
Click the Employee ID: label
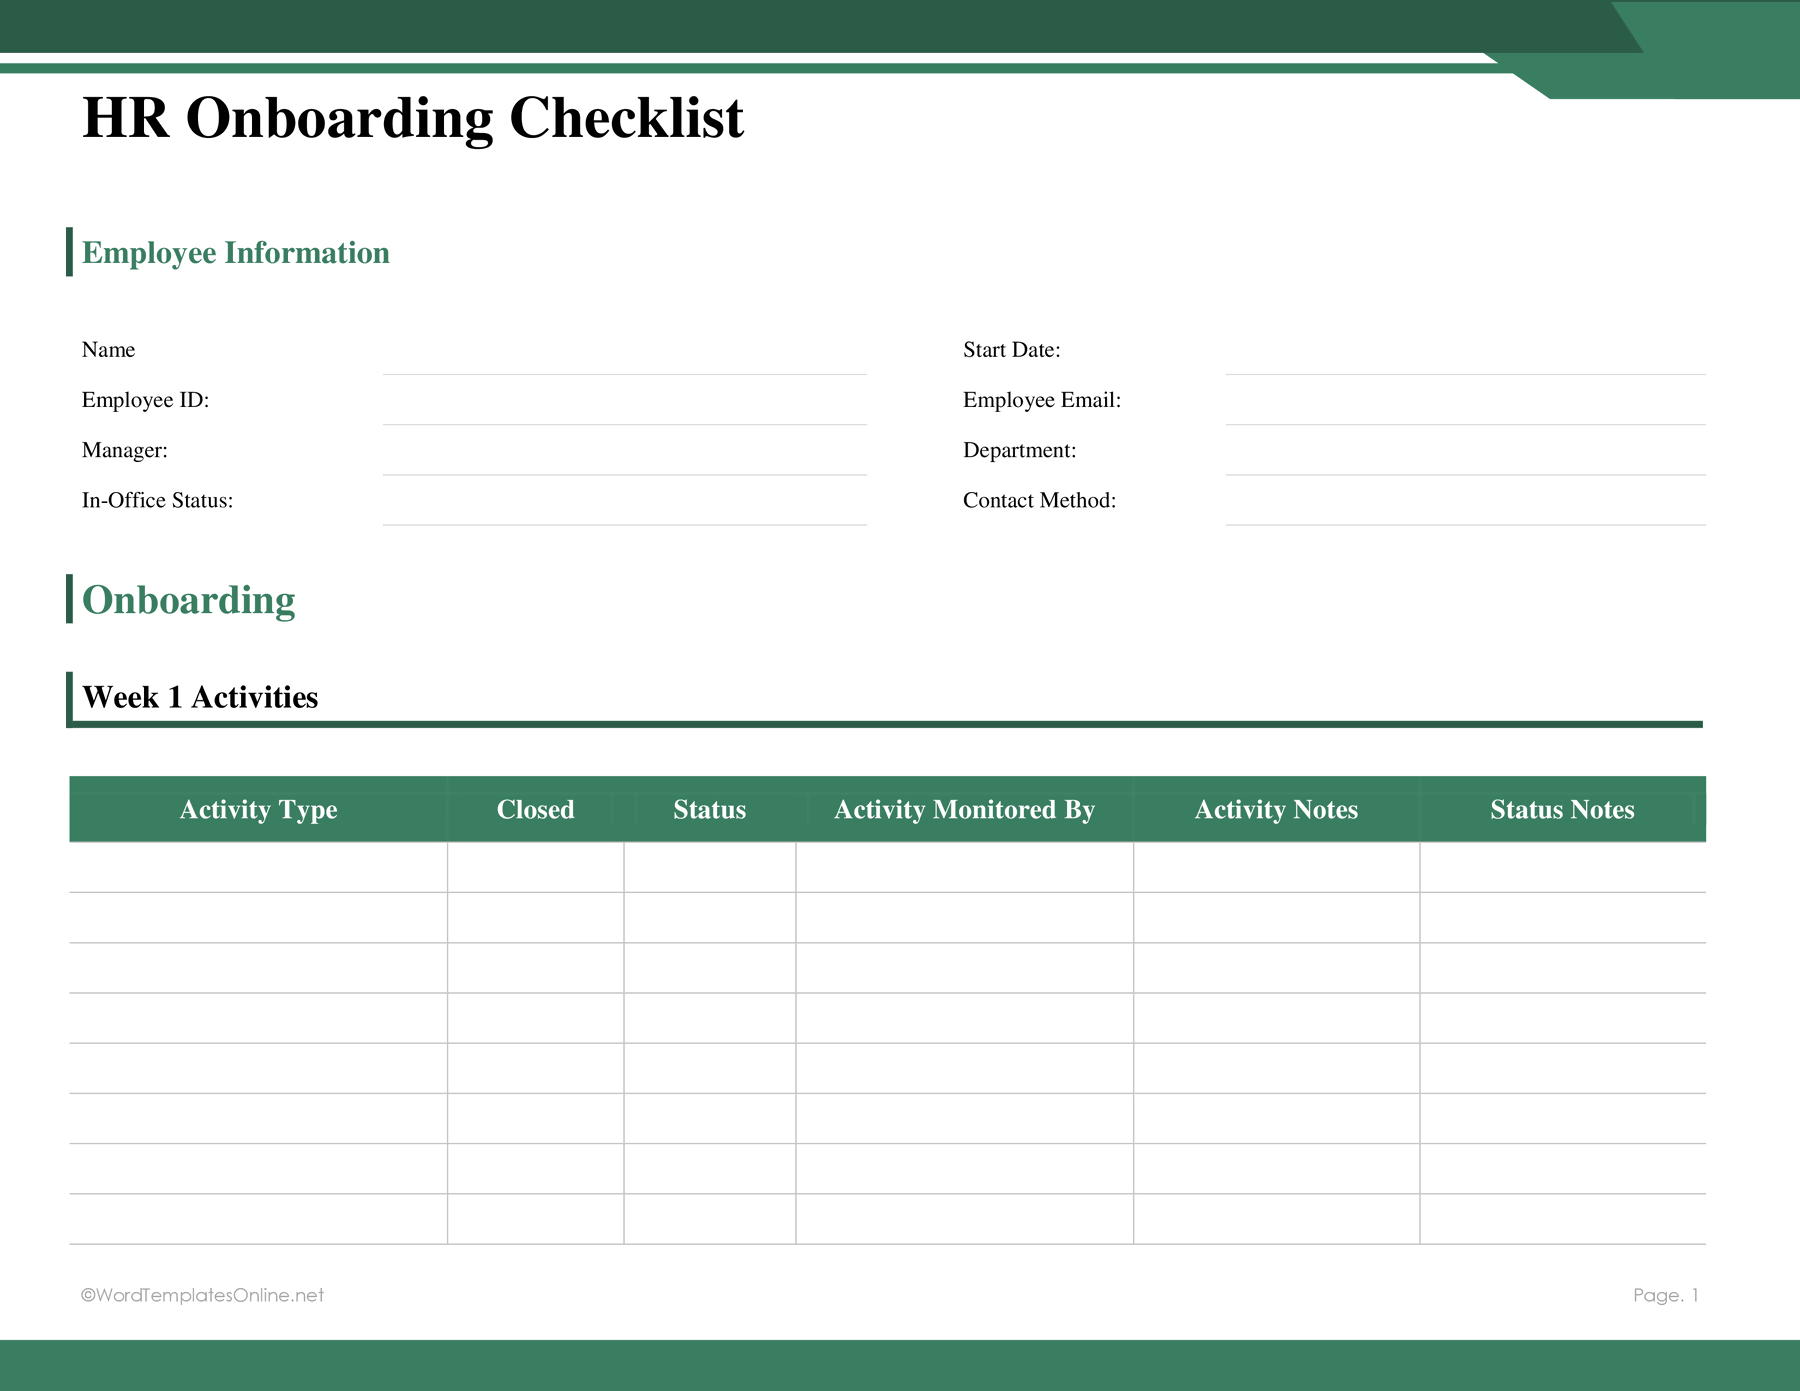146,400
